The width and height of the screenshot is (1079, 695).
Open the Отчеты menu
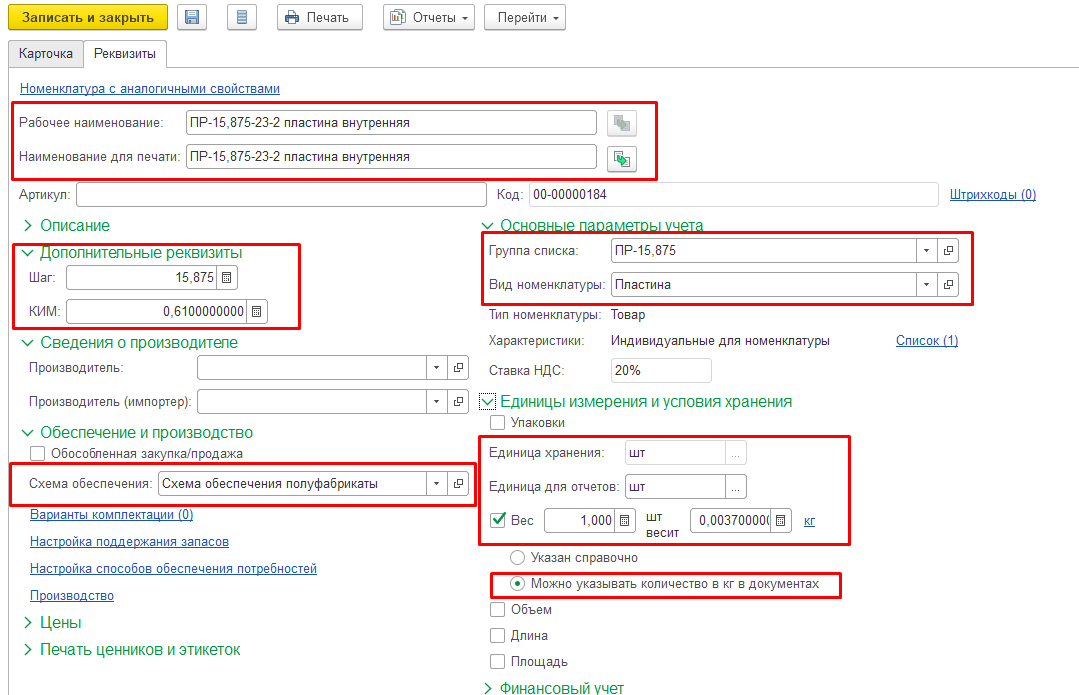[x=429, y=17]
